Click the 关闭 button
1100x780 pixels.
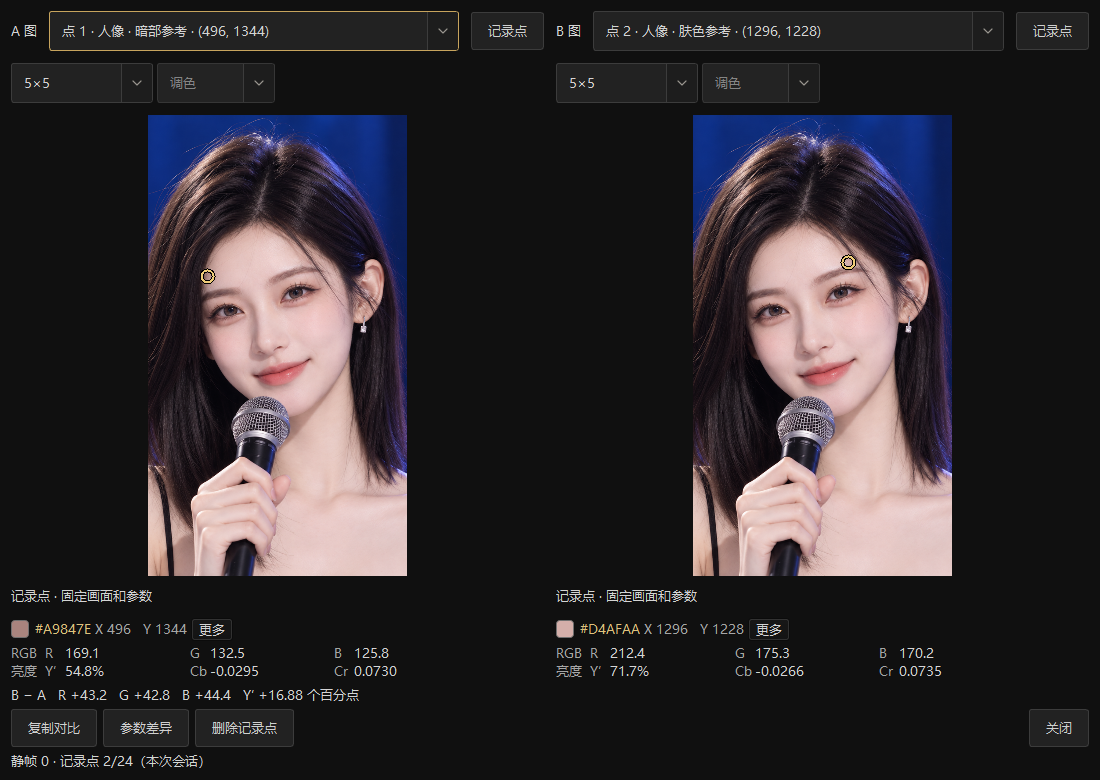[x=1059, y=728]
